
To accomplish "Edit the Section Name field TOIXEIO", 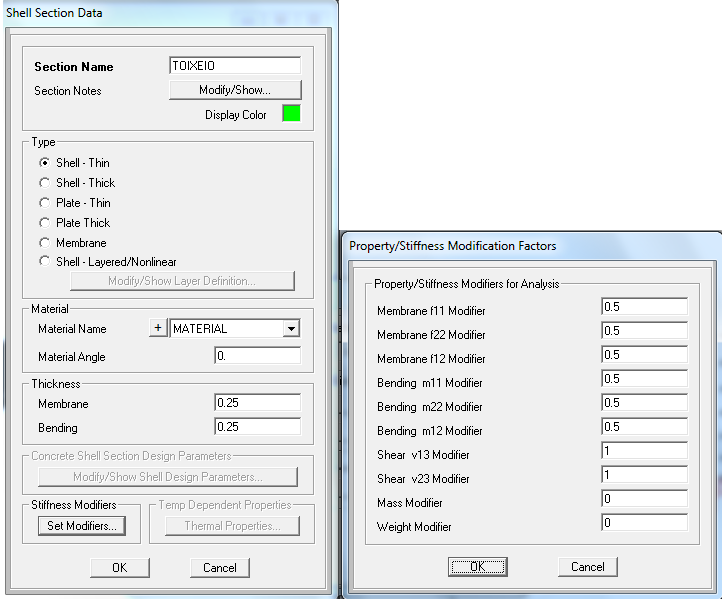I will (x=235, y=66).
